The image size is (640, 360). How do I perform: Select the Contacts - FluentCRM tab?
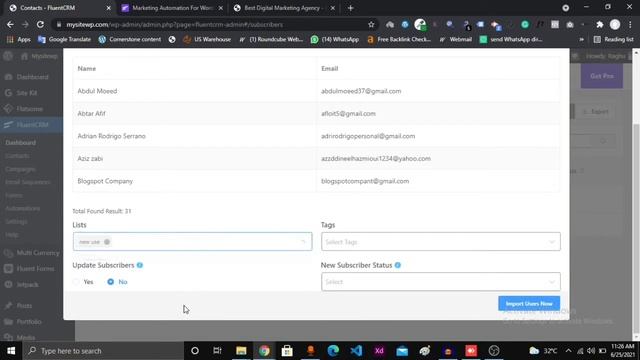[59, 8]
